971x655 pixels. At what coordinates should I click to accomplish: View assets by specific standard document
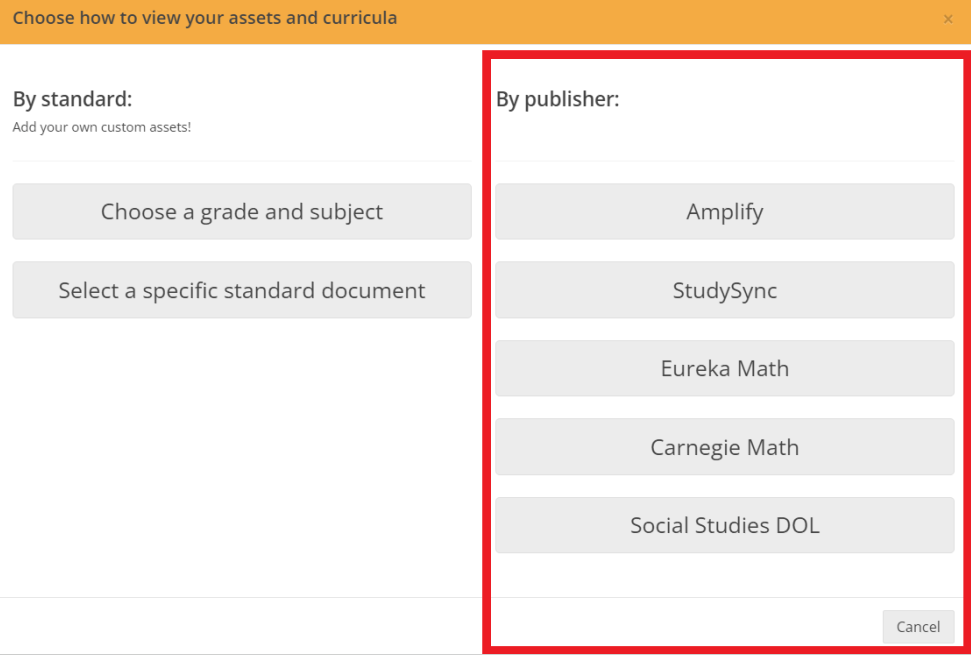242,290
